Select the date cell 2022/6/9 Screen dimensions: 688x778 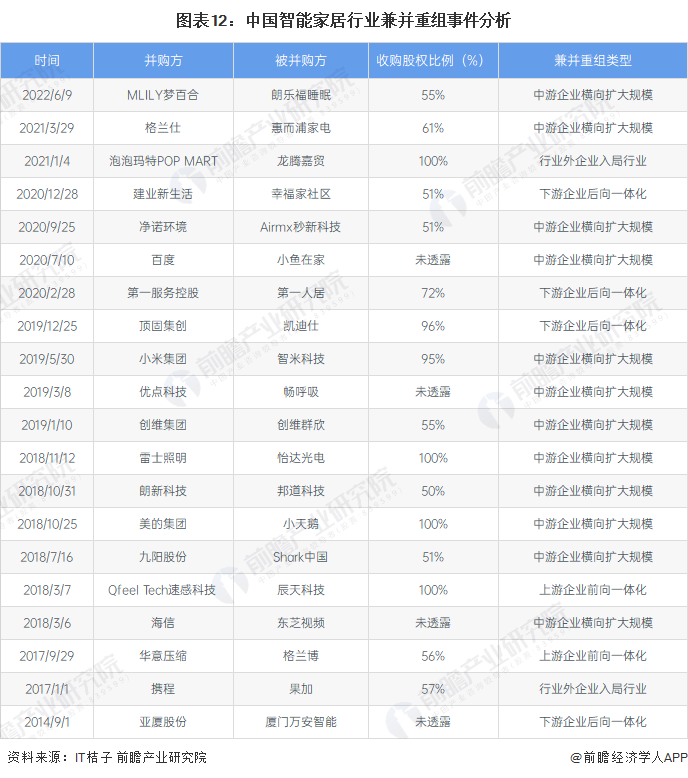coord(47,95)
